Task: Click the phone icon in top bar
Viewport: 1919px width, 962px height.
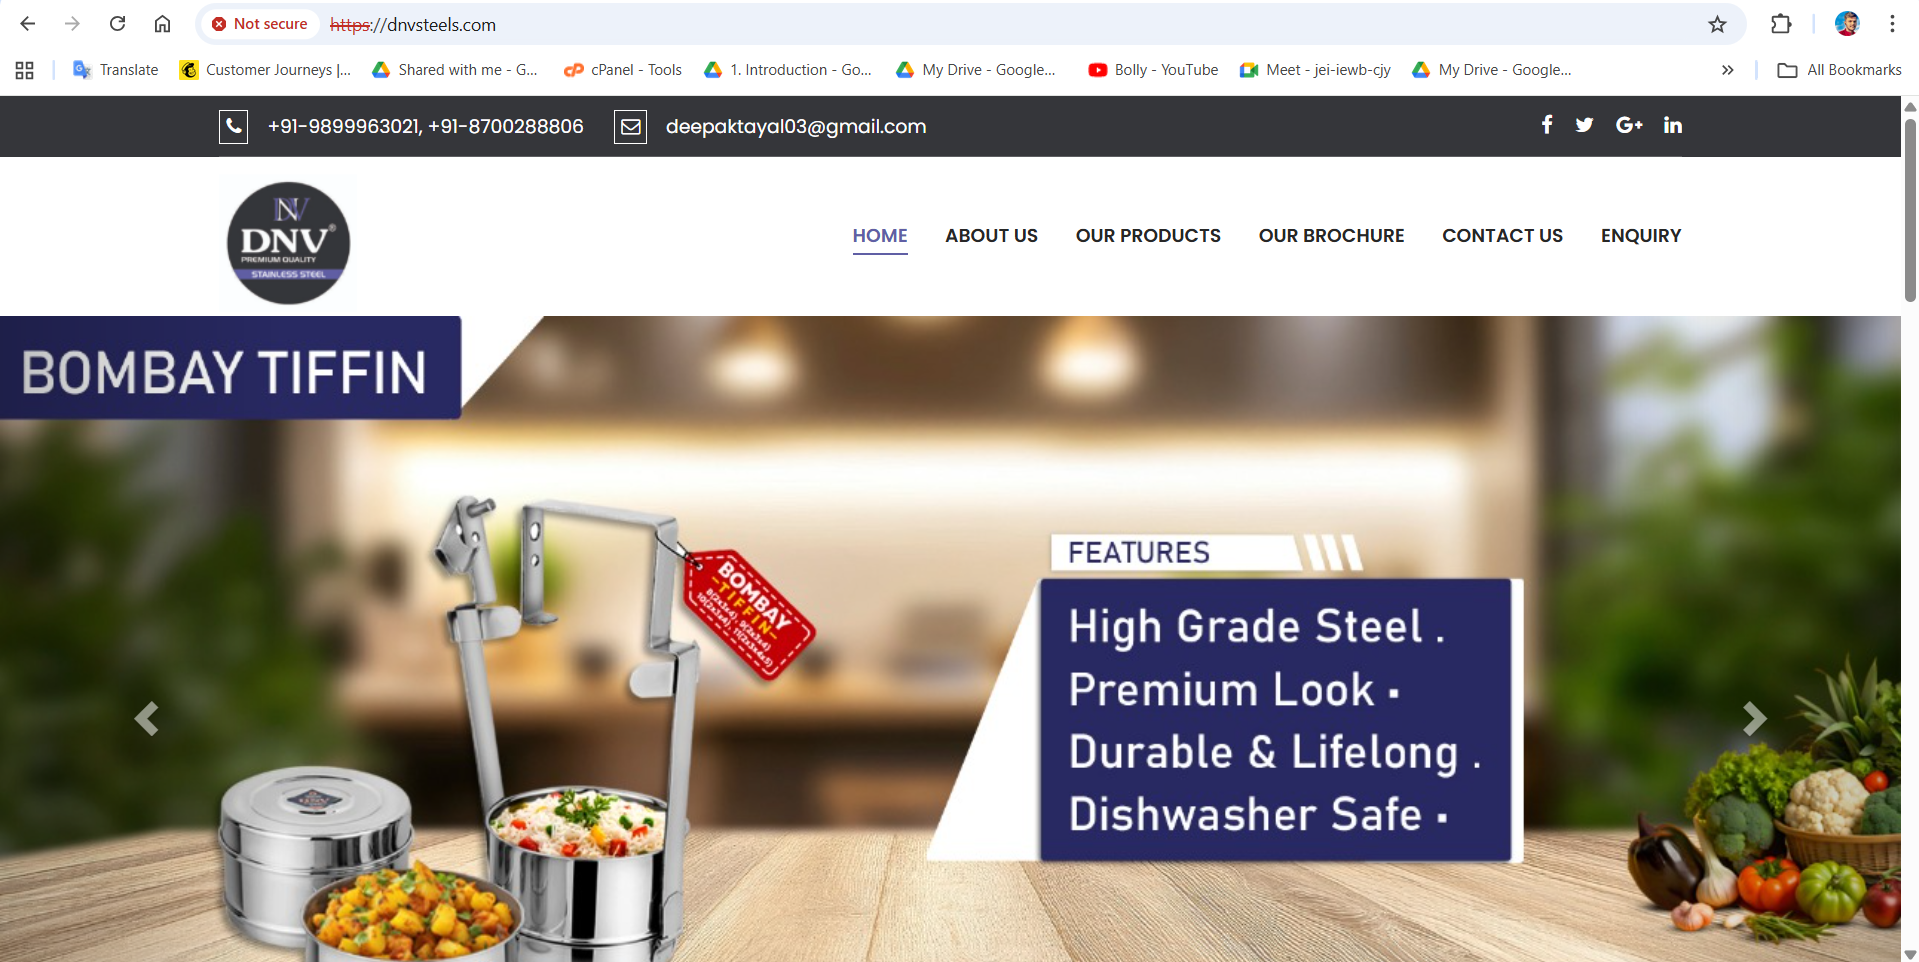Action: 233,126
